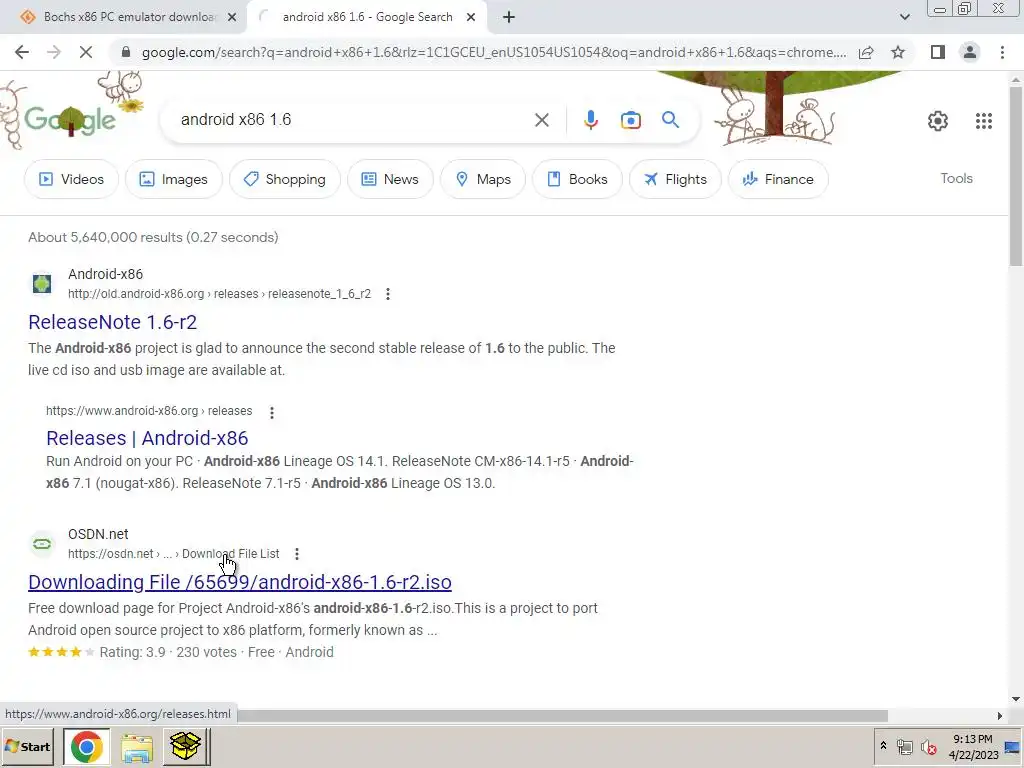Click the Google doodle logo
1024x768 pixels.
(70, 120)
